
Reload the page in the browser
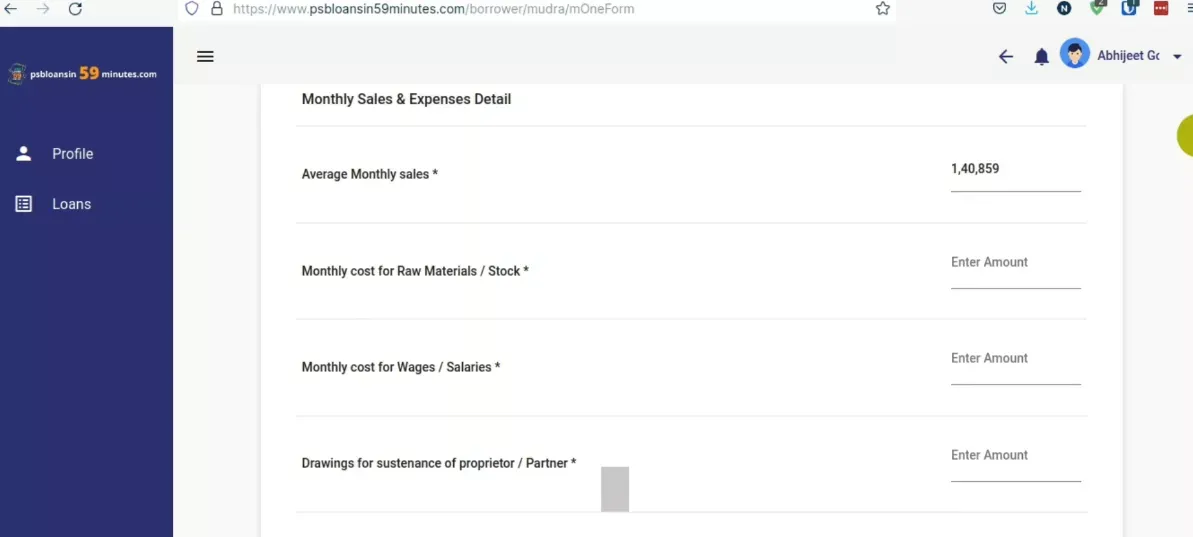(75, 9)
